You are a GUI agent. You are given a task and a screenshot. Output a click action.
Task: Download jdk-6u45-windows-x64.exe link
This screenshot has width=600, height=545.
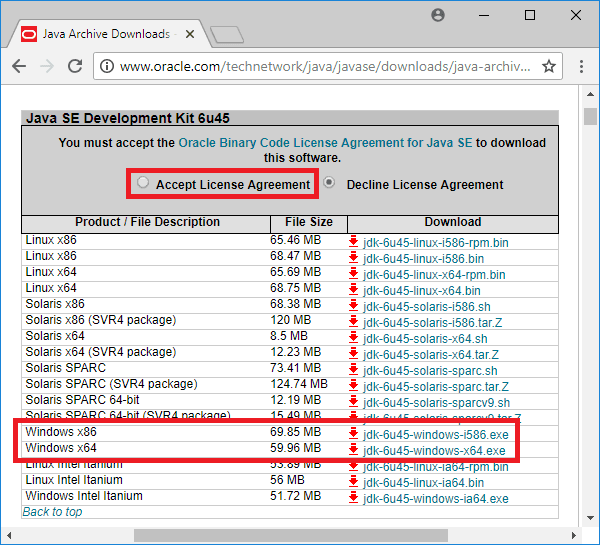pos(434,451)
